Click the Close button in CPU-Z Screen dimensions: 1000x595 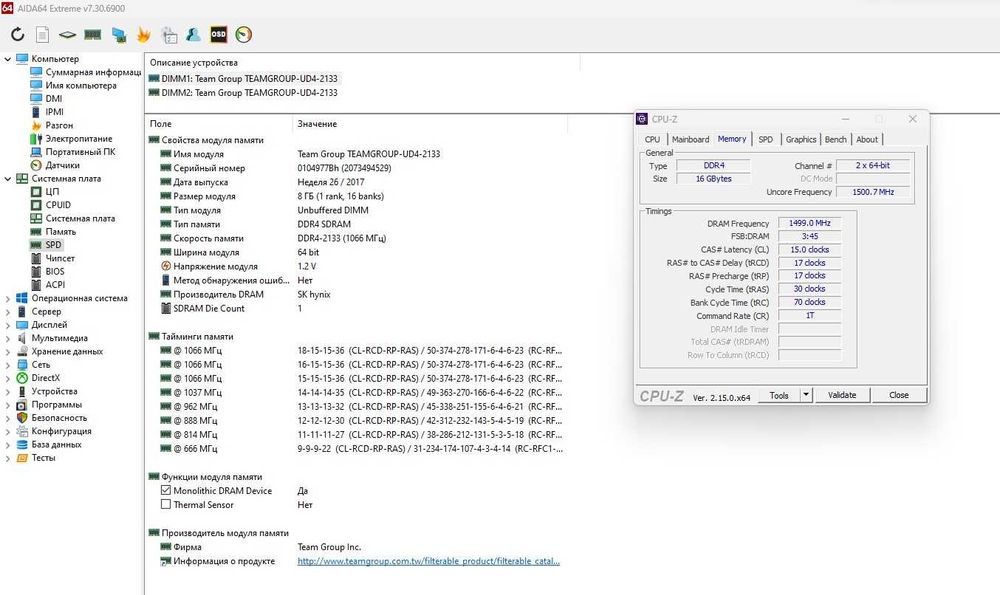[899, 395]
